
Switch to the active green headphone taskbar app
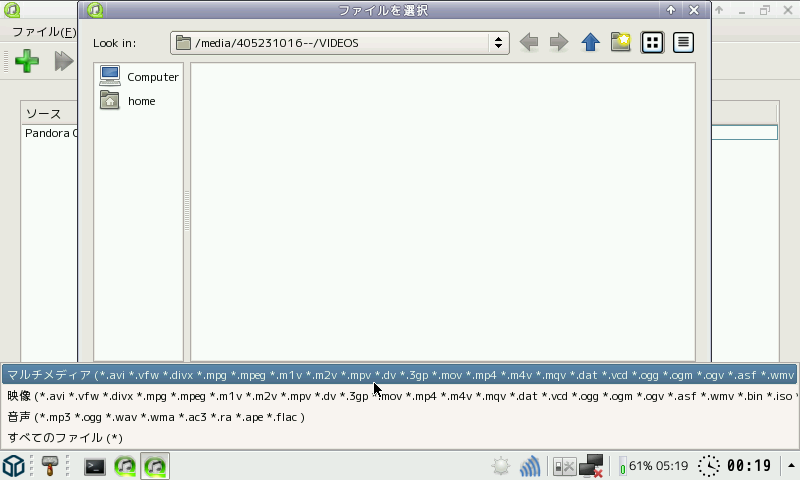click(x=155, y=466)
